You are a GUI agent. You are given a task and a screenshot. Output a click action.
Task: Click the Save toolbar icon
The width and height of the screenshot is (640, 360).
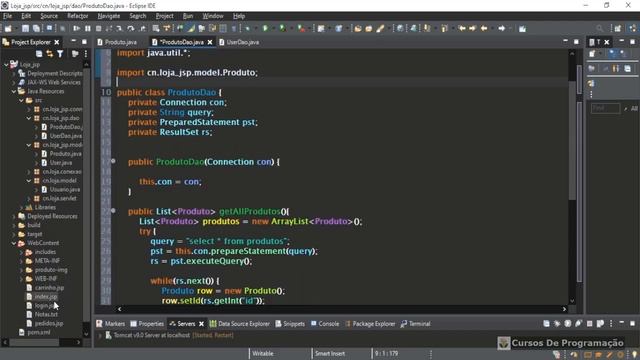click(x=25, y=28)
